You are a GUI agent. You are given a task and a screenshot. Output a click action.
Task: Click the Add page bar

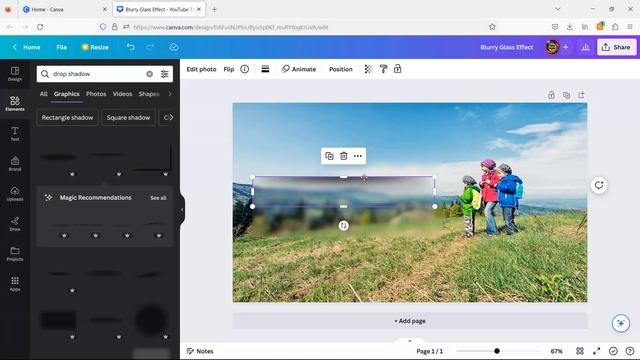point(410,321)
